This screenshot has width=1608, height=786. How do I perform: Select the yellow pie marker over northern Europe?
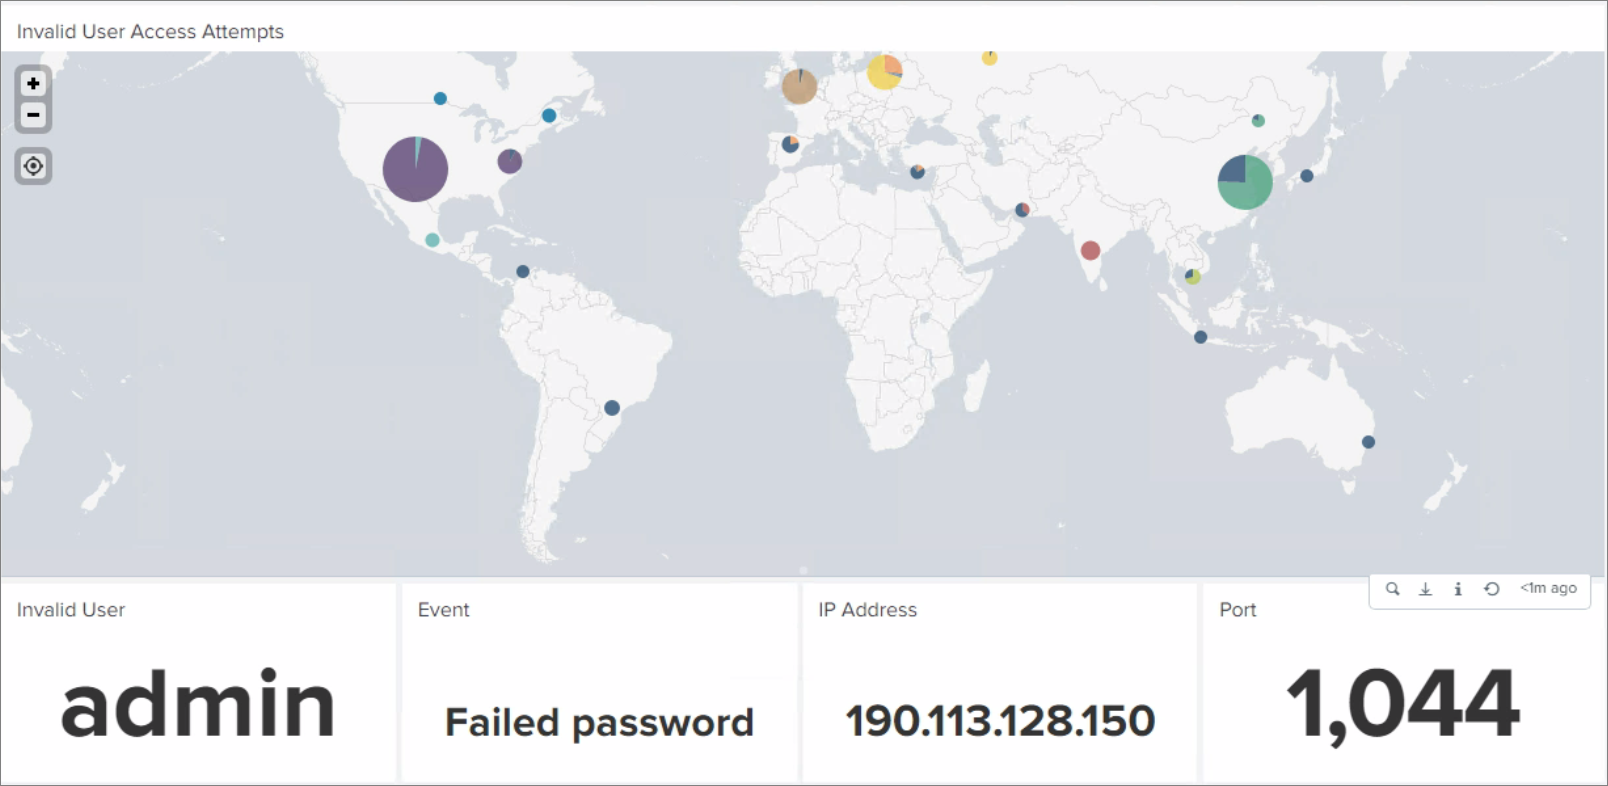(x=884, y=71)
